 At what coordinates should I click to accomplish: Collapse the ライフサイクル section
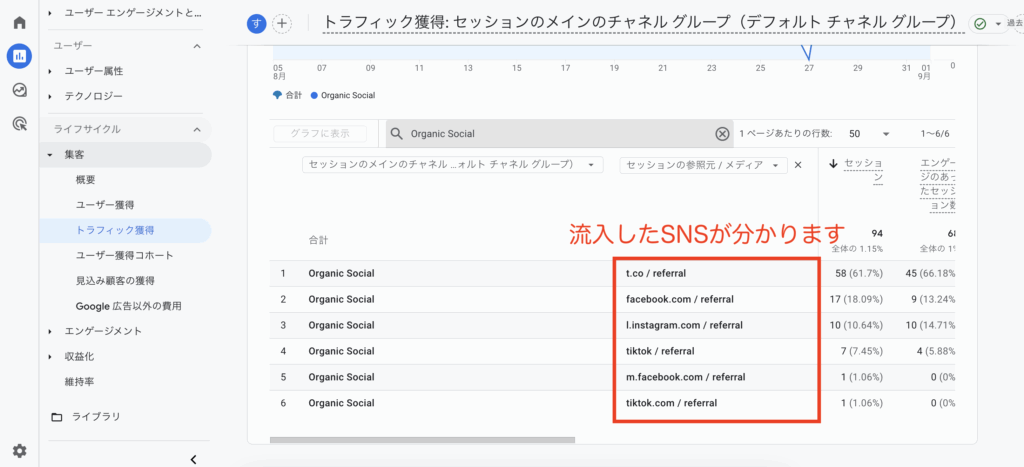[197, 129]
